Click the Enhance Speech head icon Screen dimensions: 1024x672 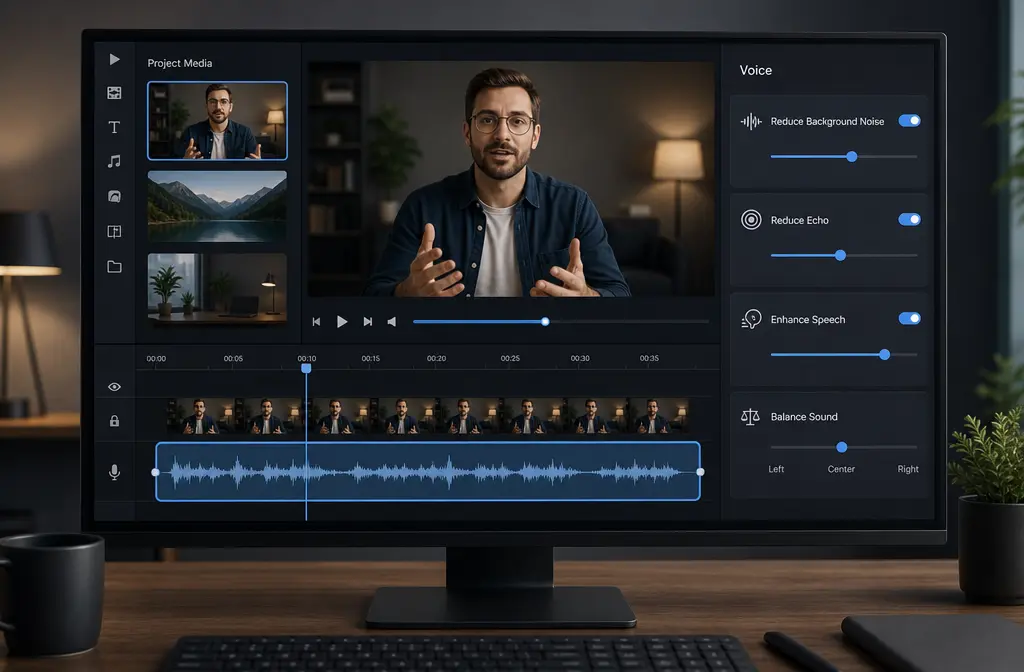coord(751,319)
